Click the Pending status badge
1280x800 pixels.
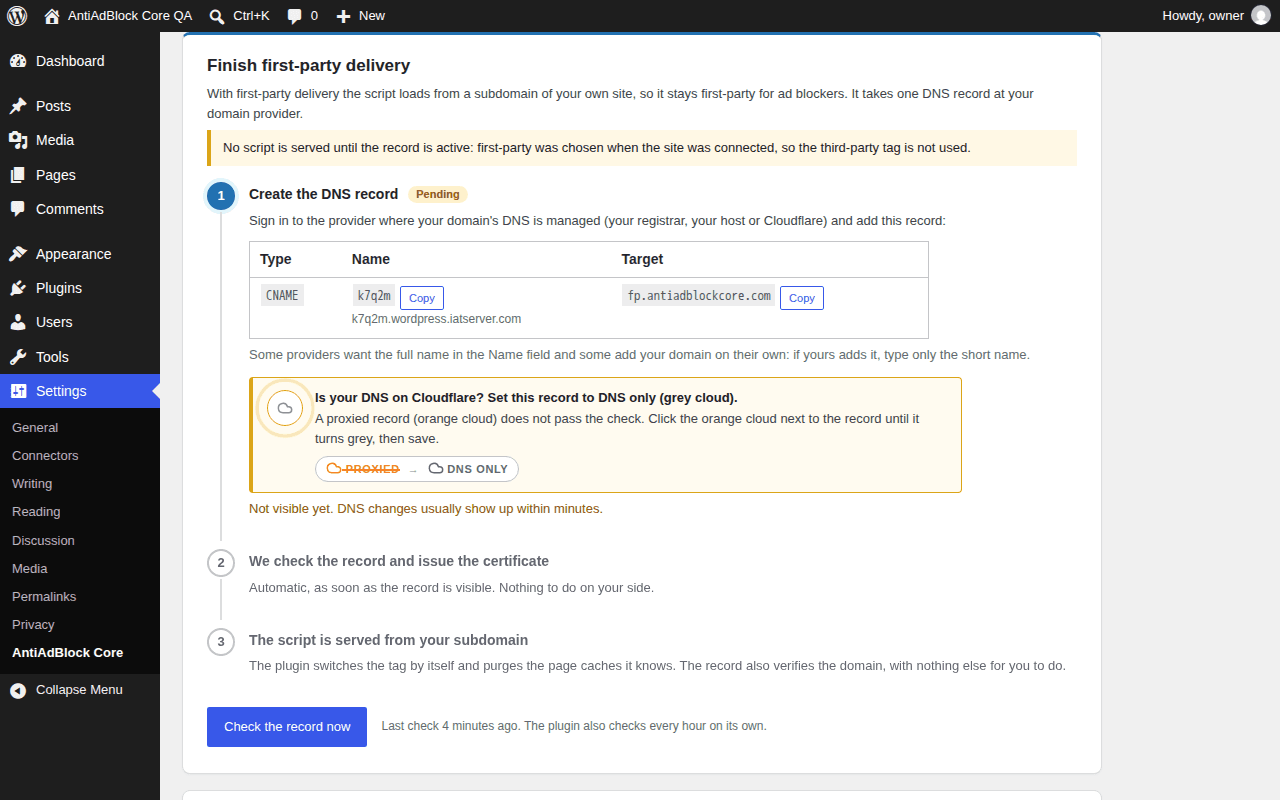(438, 194)
